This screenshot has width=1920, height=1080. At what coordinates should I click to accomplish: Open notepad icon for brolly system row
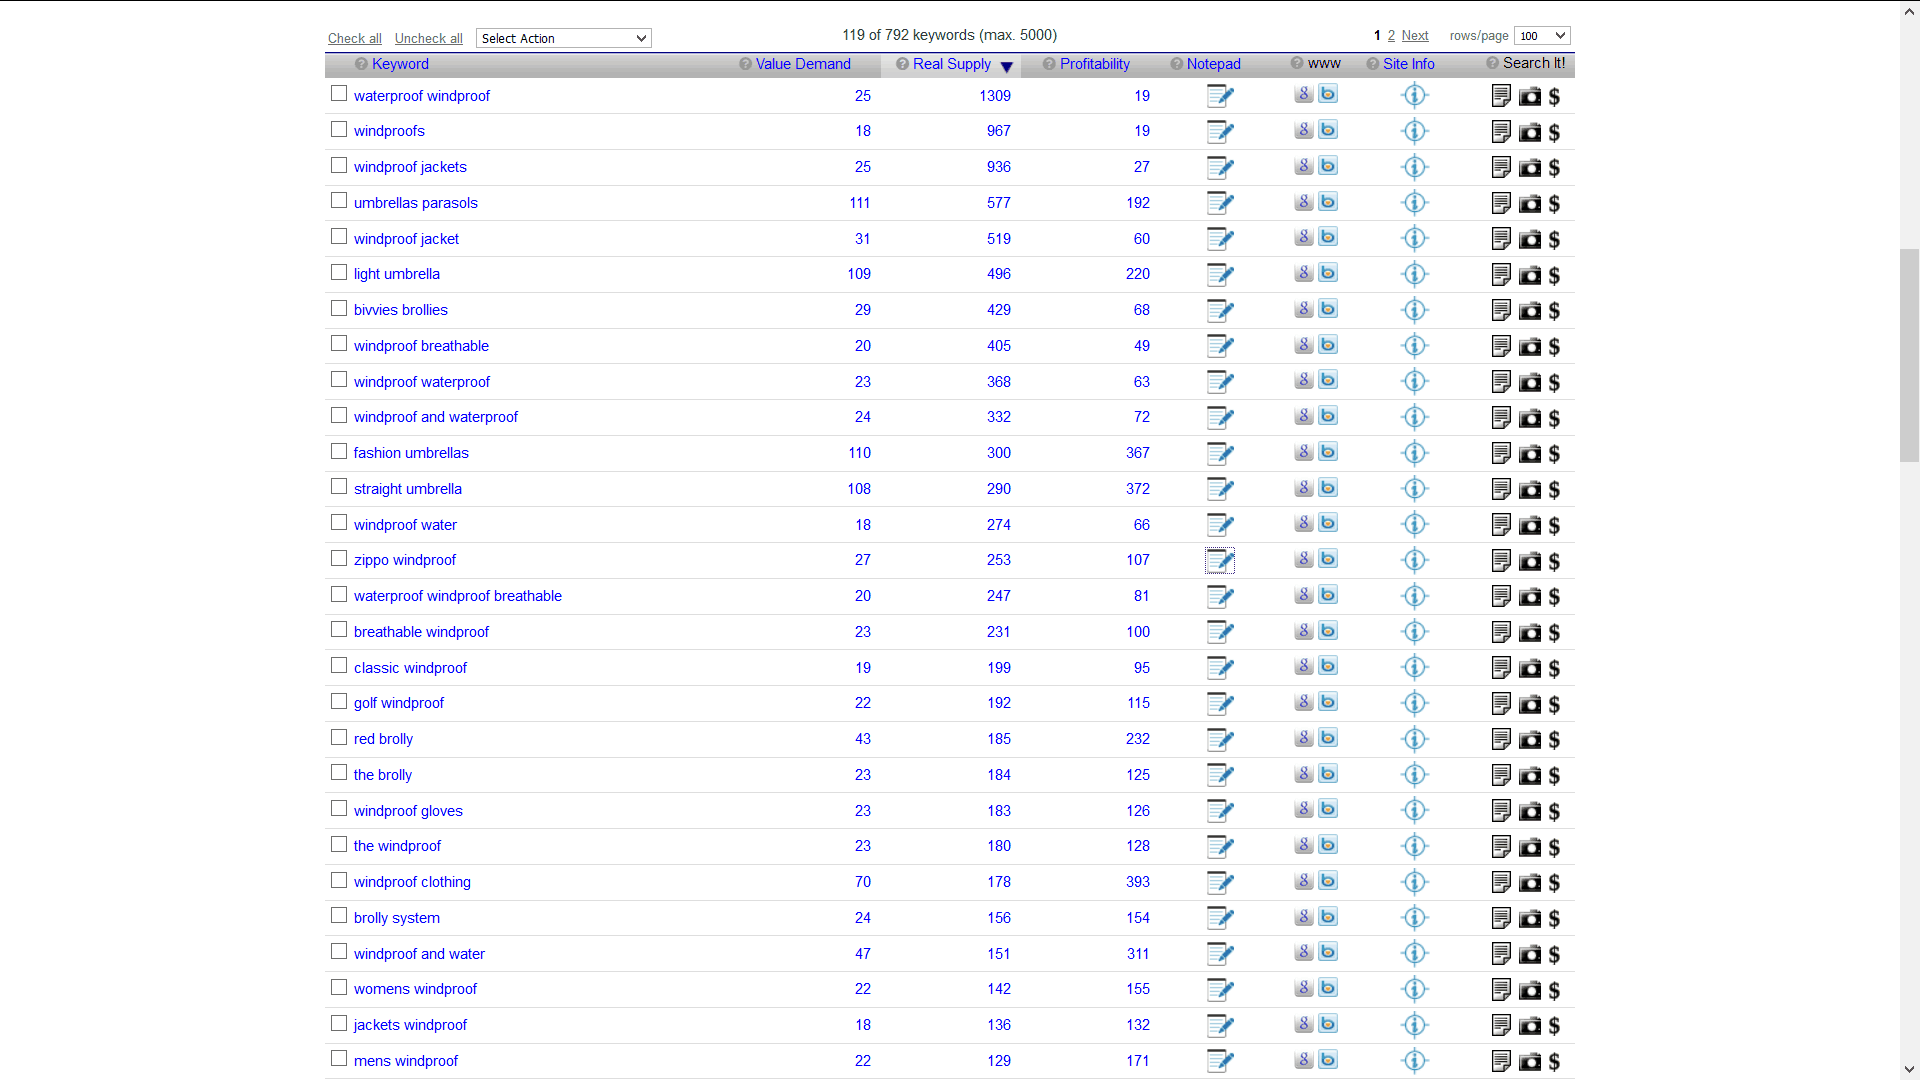click(1220, 918)
